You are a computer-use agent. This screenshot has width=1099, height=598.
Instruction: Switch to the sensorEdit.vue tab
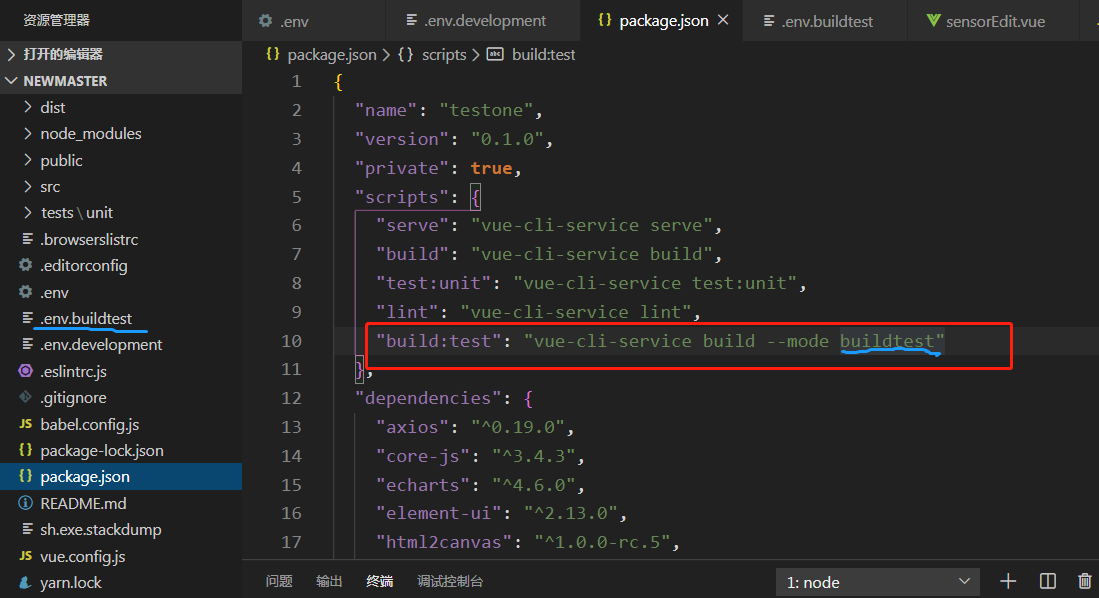tap(992, 21)
